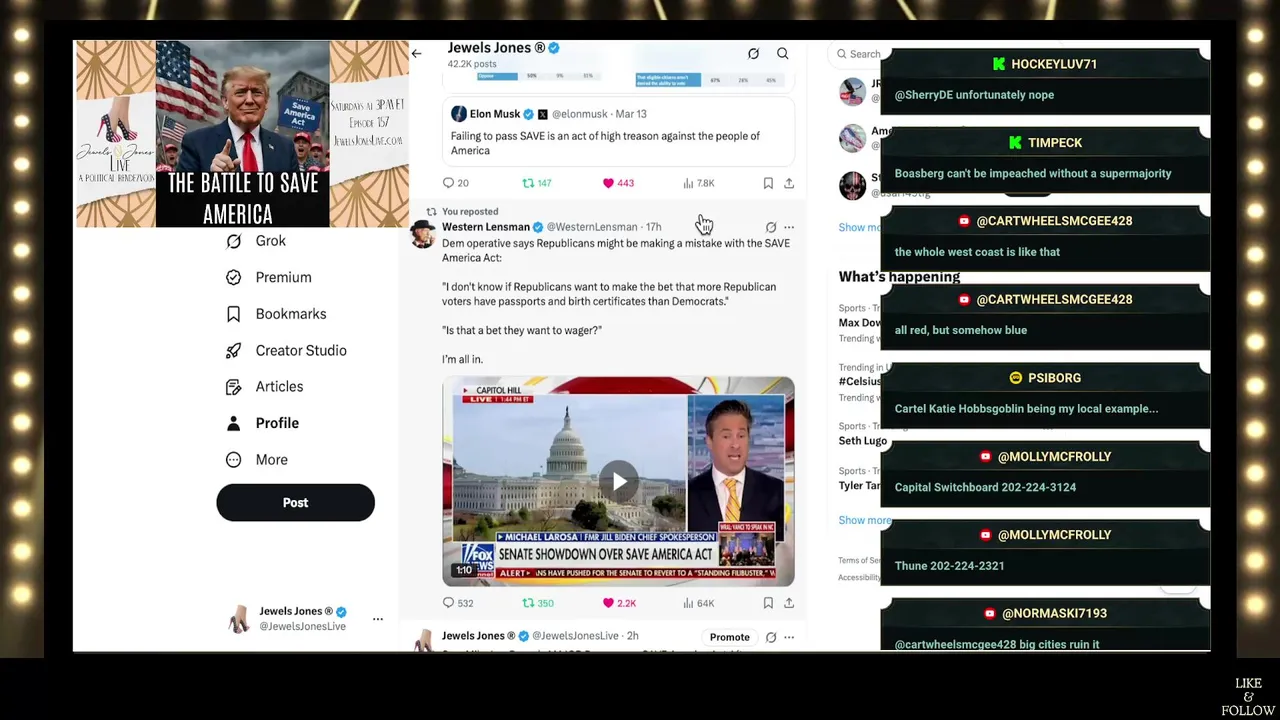Open more options on Western Lensman post
The height and width of the screenshot is (720, 1280).
tap(789, 227)
